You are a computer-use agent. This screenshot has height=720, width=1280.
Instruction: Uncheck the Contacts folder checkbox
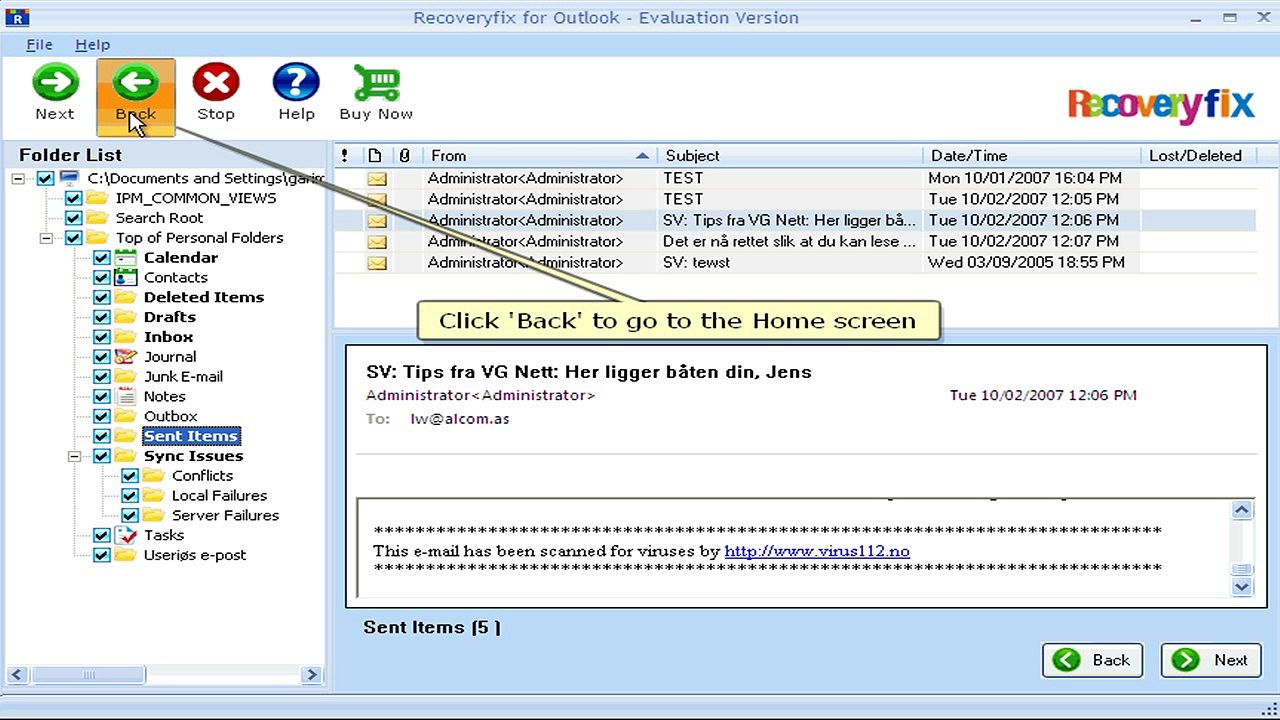[101, 278]
